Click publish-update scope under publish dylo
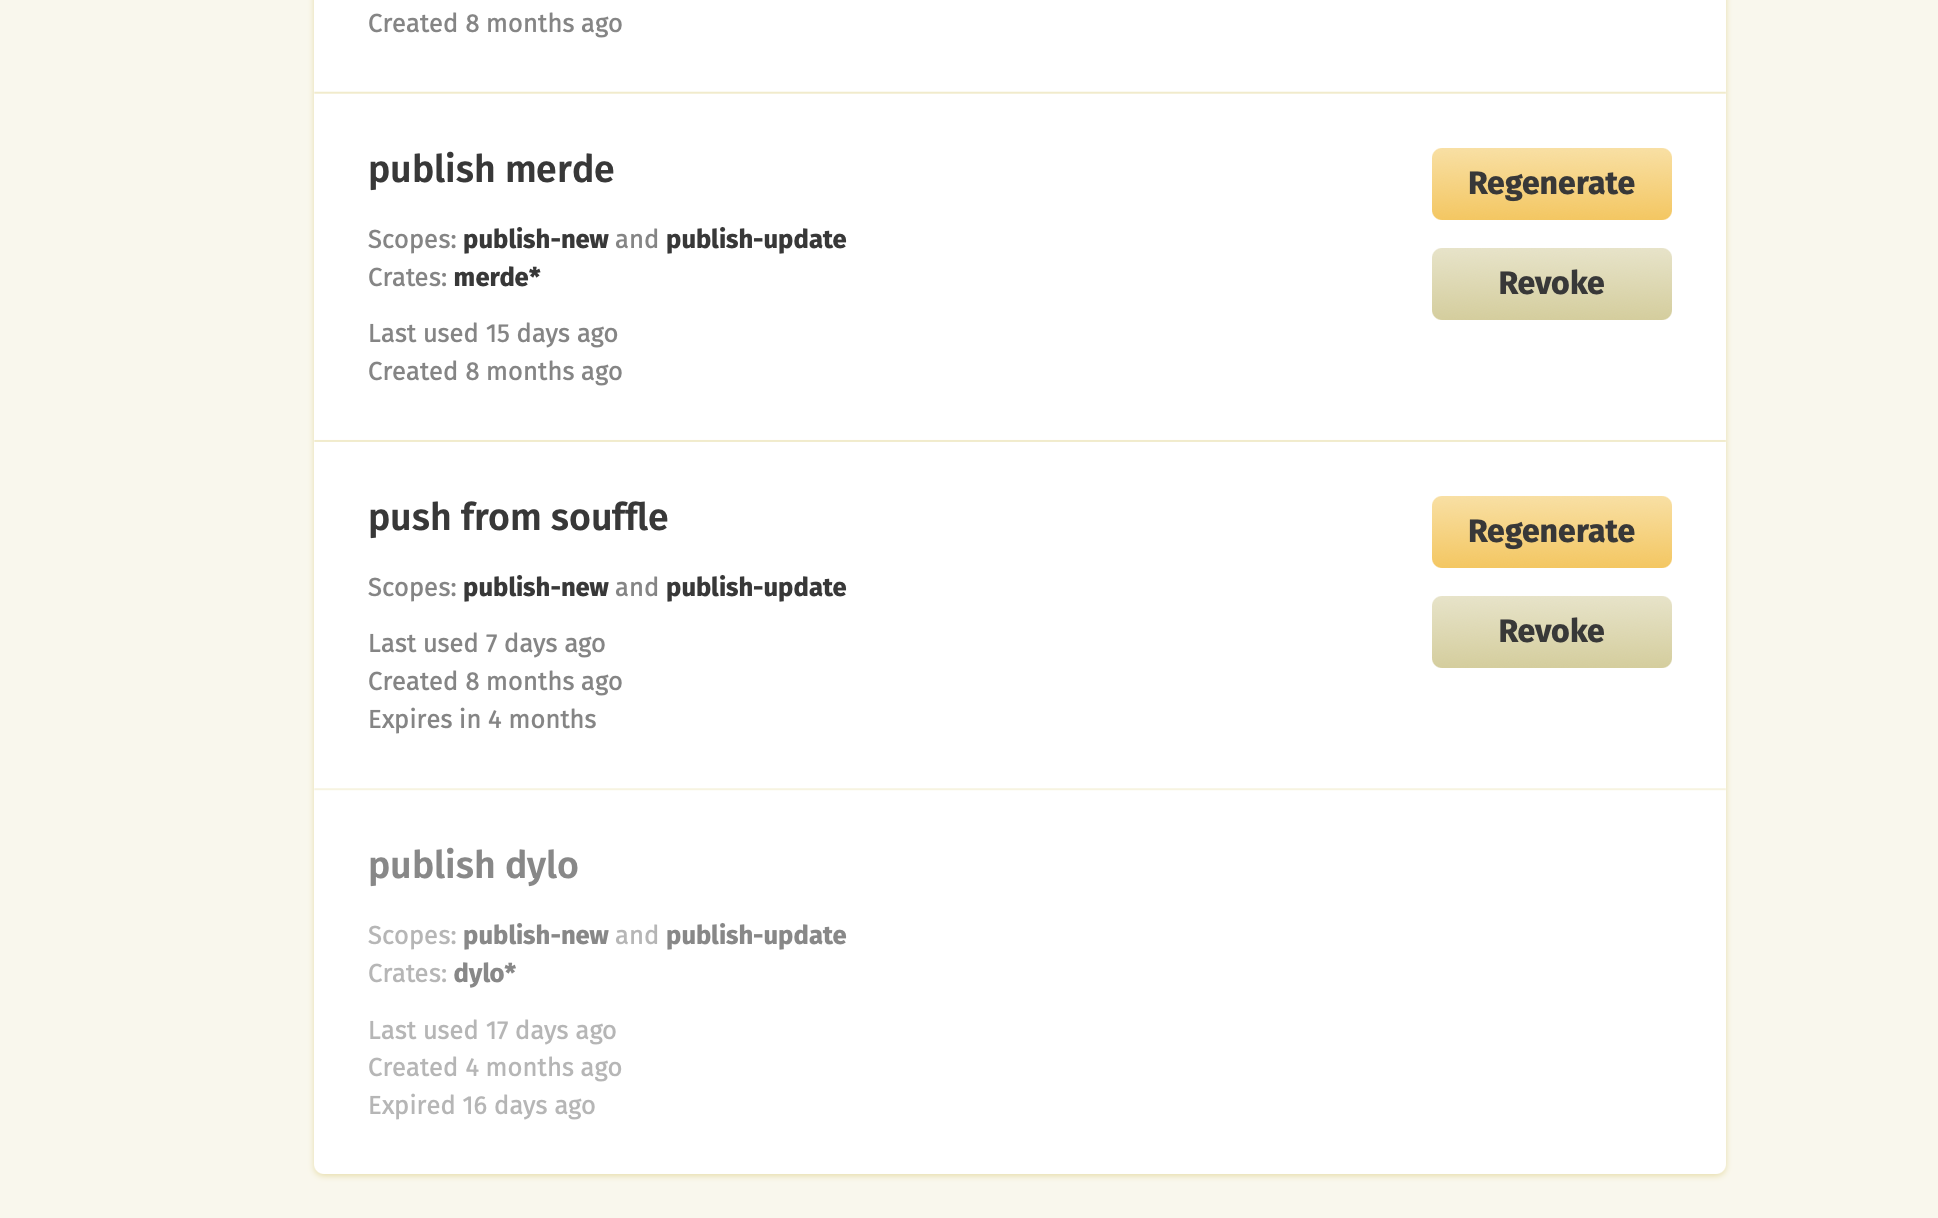Image resolution: width=1938 pixels, height=1218 pixels. click(x=756, y=936)
